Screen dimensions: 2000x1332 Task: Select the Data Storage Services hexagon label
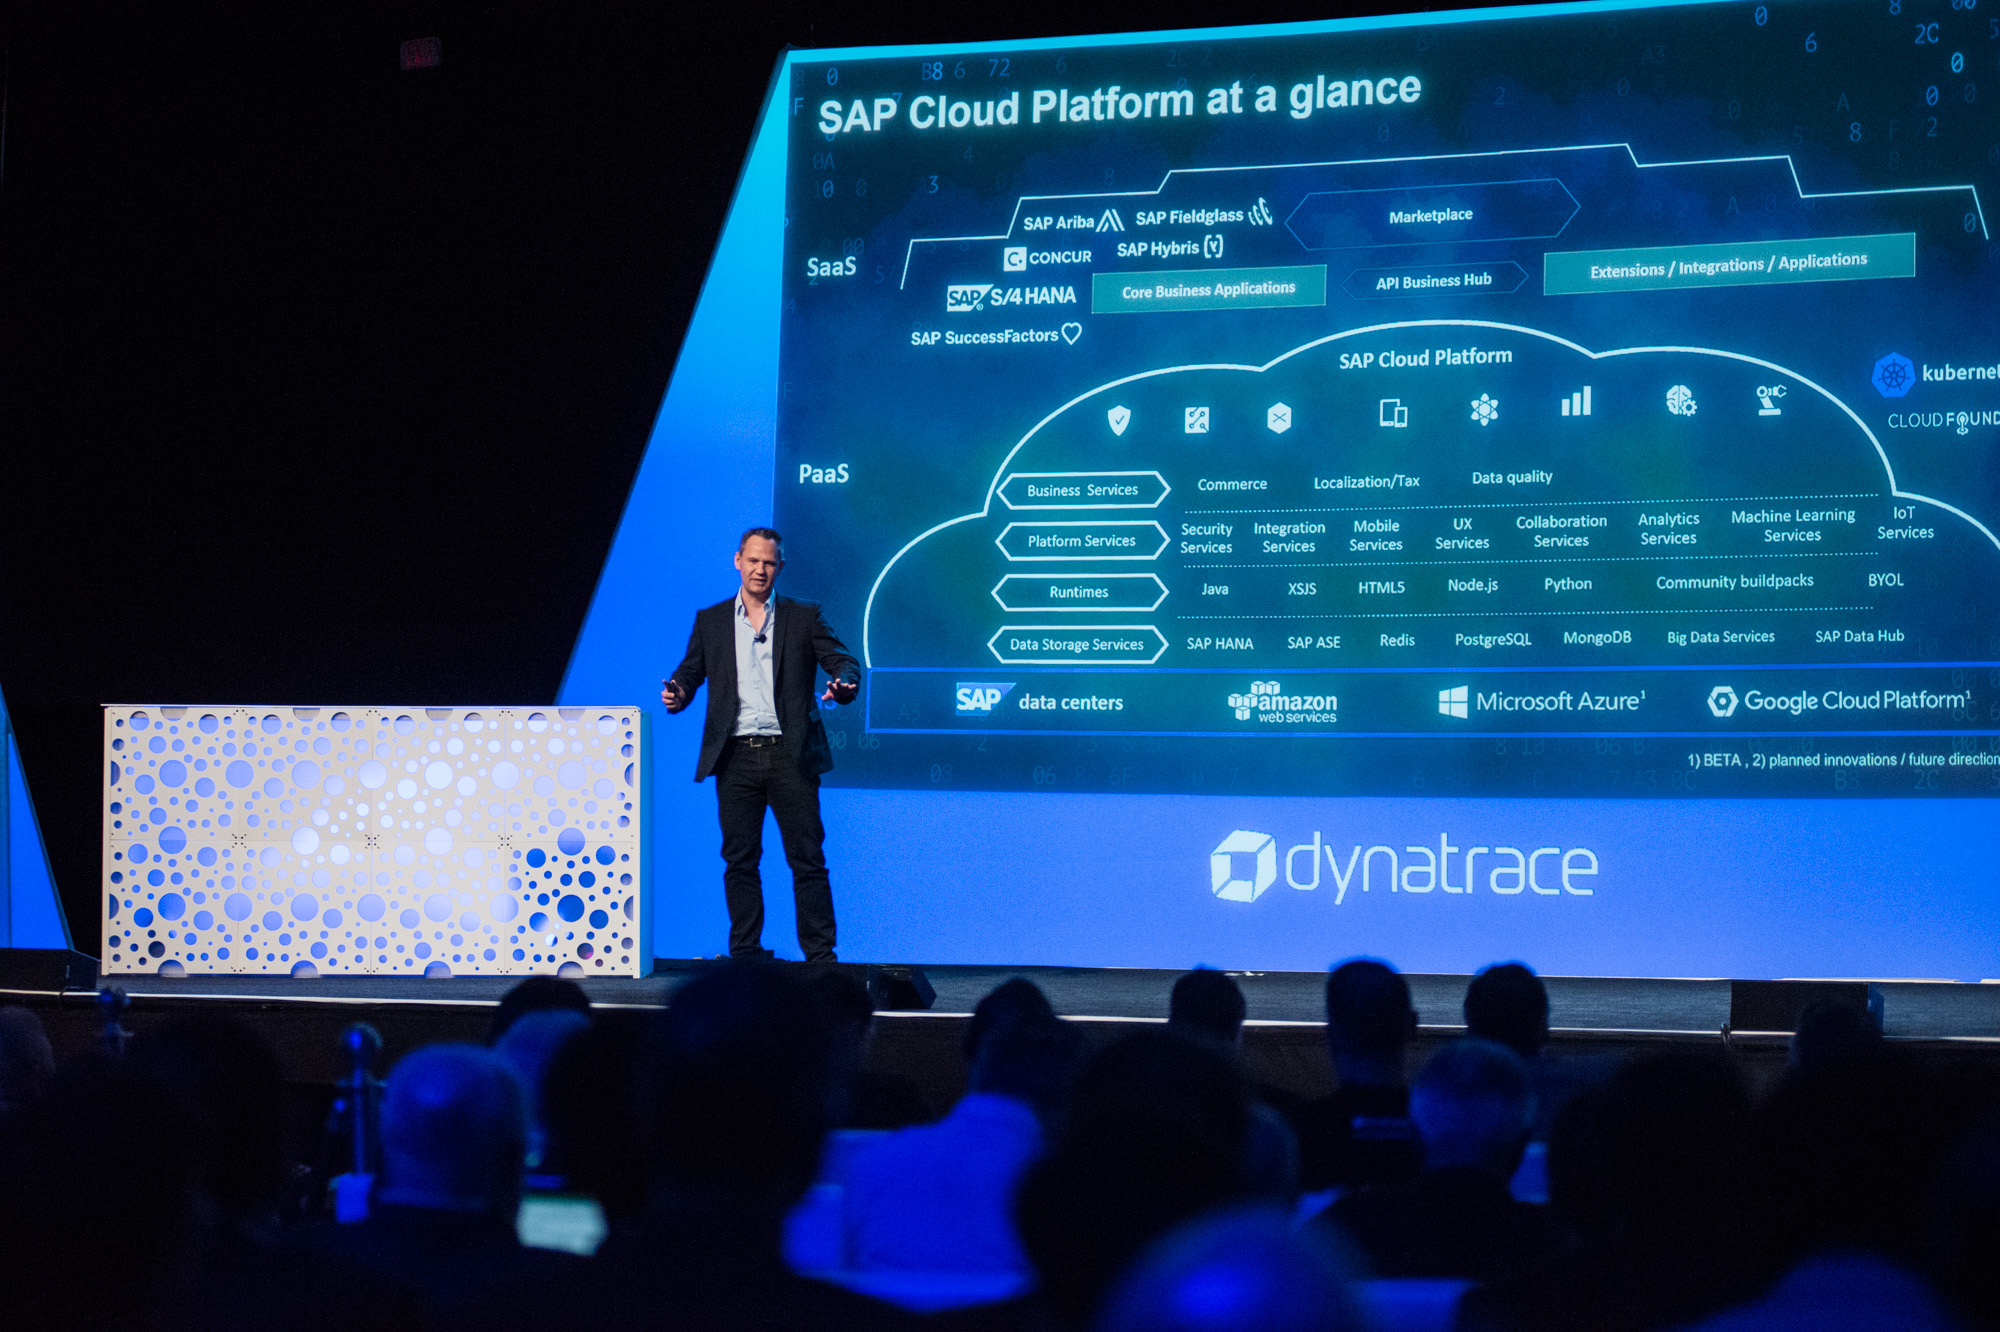click(x=1077, y=645)
